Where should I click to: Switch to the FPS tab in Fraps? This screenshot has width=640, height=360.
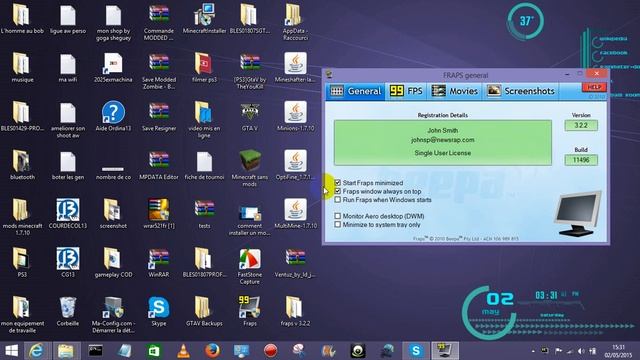coord(406,91)
